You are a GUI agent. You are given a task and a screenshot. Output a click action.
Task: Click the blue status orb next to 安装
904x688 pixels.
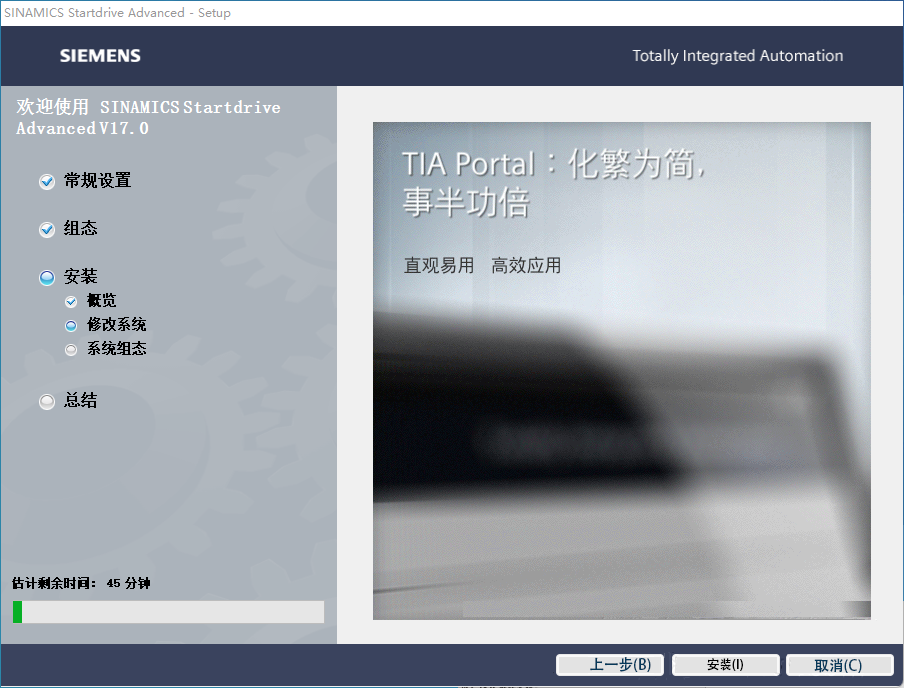pyautogui.click(x=46, y=277)
